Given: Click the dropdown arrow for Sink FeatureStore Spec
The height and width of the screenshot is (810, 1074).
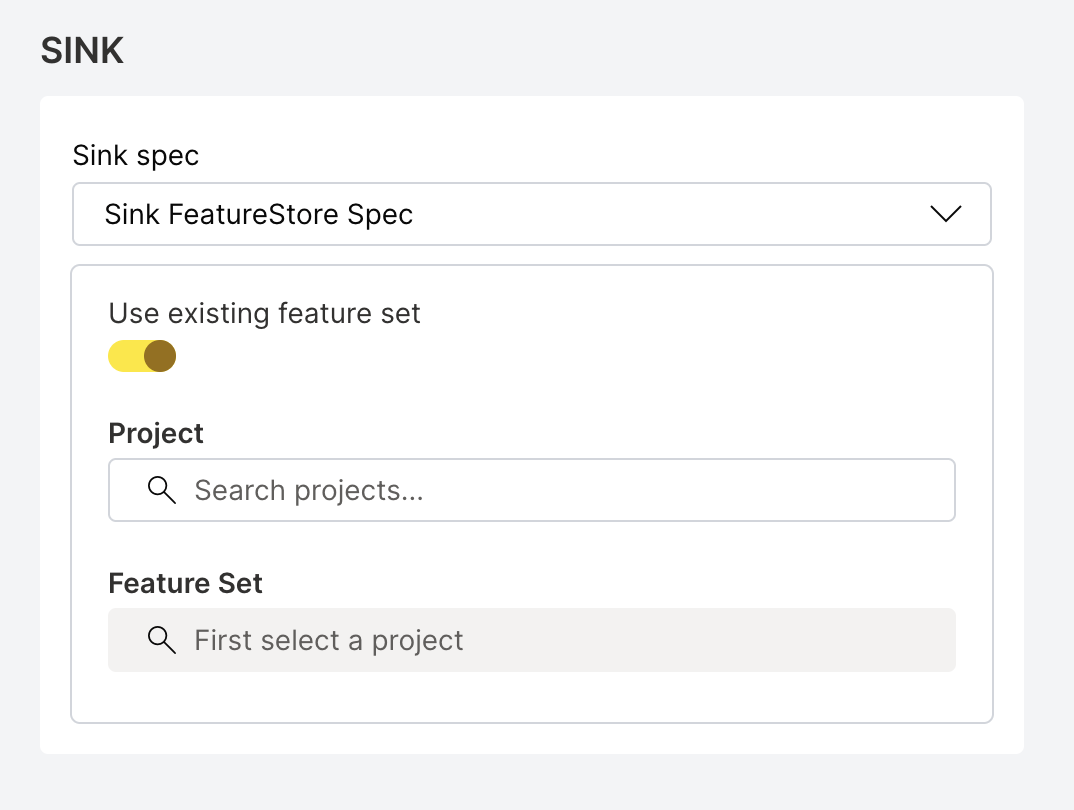Looking at the screenshot, I should coord(946,214).
